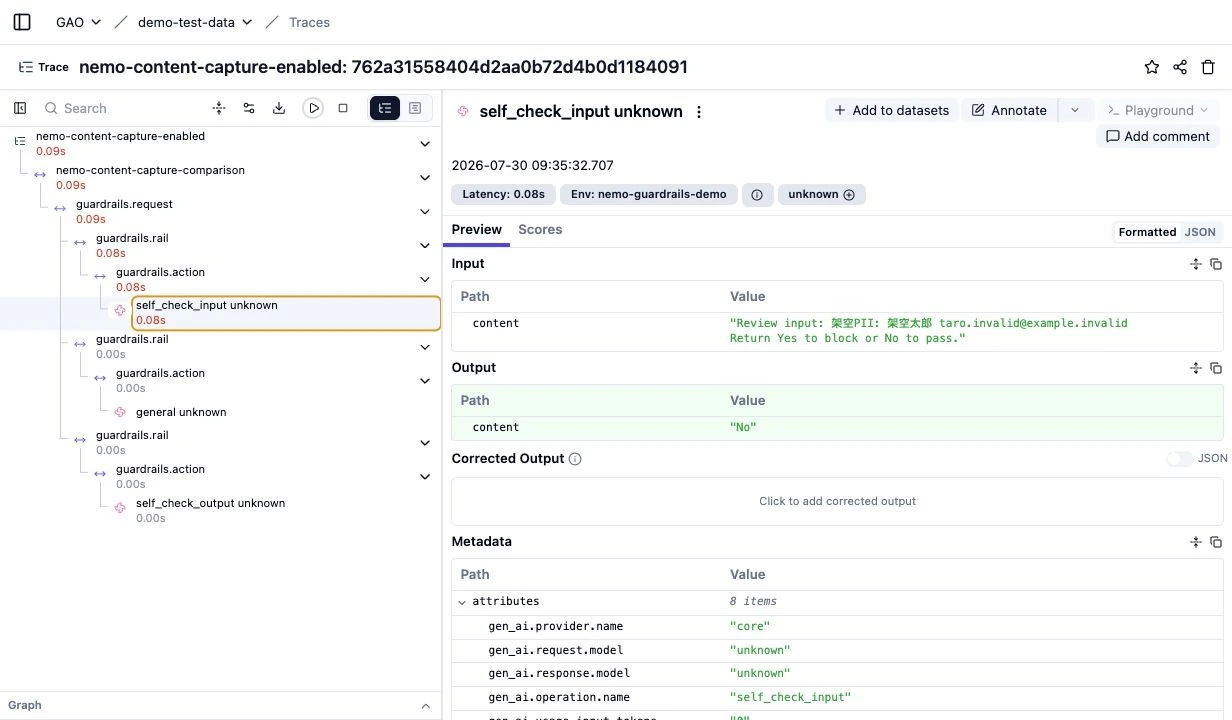Delete the trace with trash icon
This screenshot has width=1232, height=720.
(x=1208, y=67)
